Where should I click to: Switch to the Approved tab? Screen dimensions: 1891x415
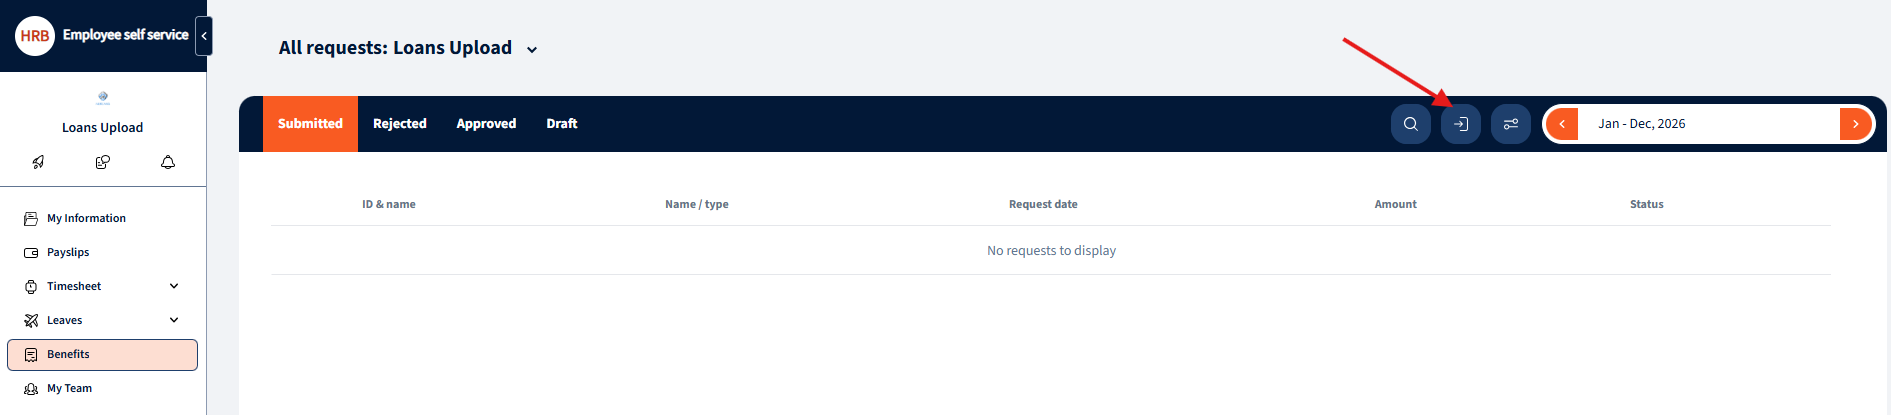(x=486, y=124)
